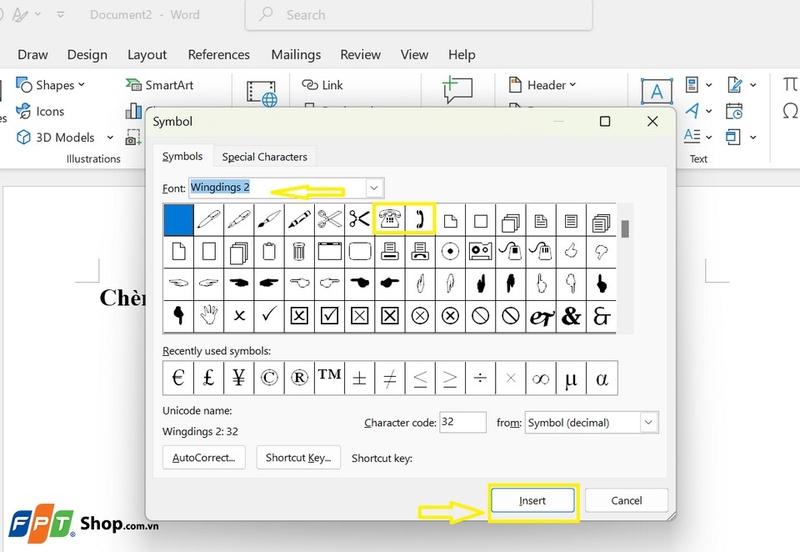Screen dimensions: 800x552
Task: Expand the WordArt dropdown arrow
Action: click(709, 111)
